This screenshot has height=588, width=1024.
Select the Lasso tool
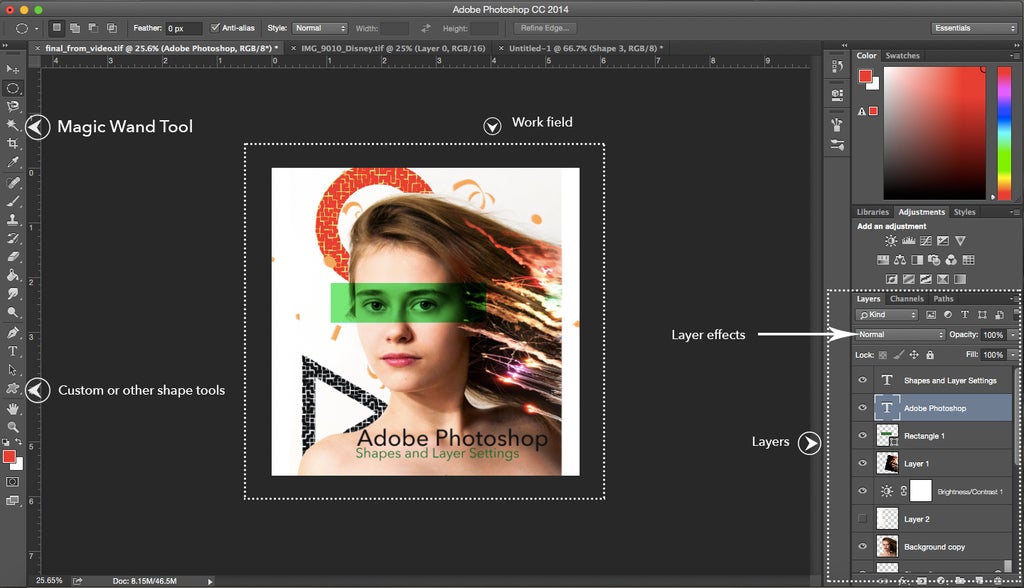click(x=13, y=106)
